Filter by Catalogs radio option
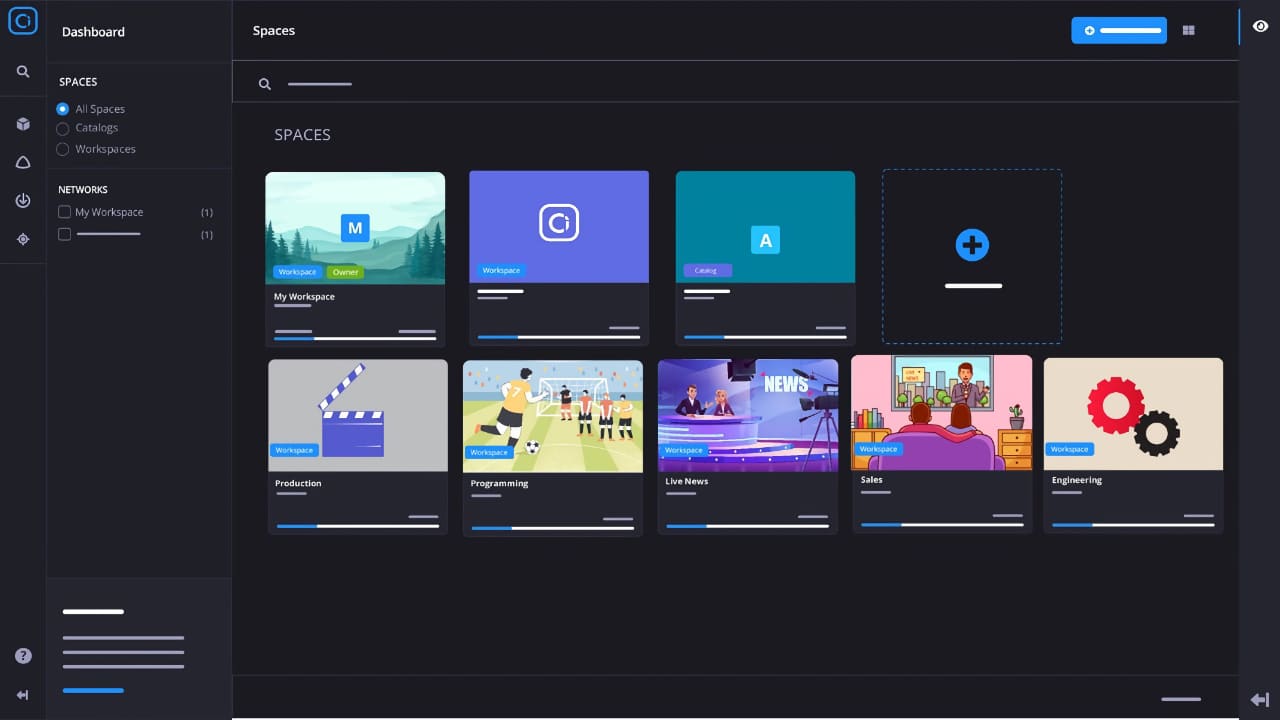This screenshot has height=720, width=1280. pyautogui.click(x=63, y=128)
